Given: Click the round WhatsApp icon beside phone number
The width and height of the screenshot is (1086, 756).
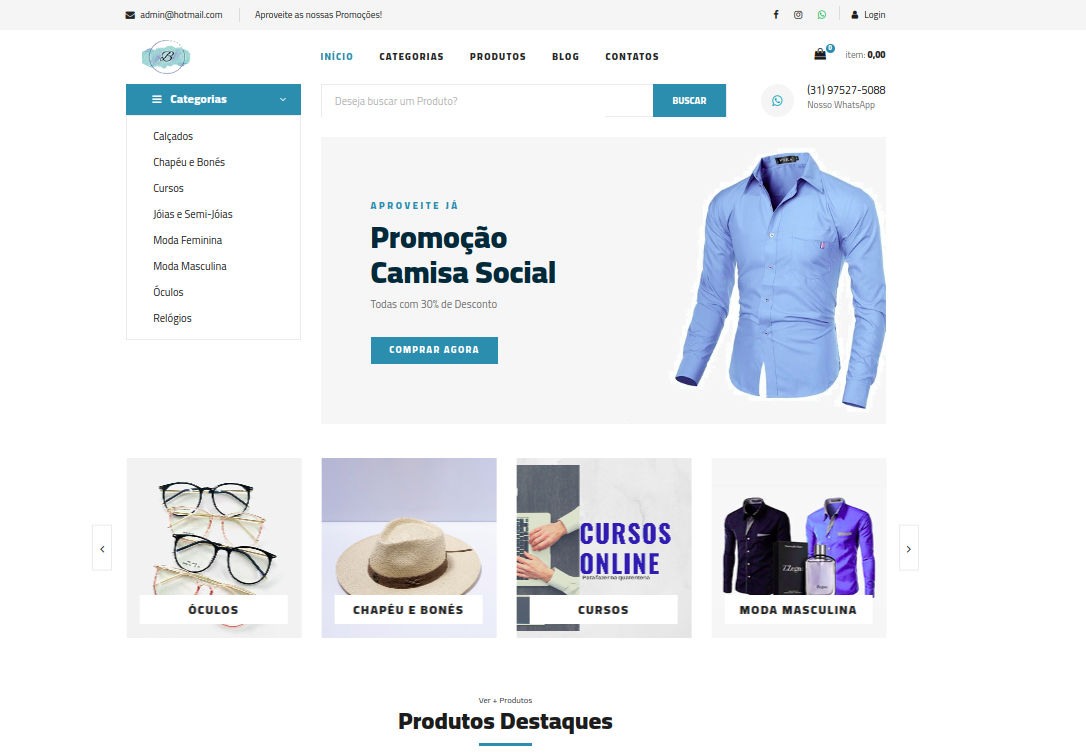Looking at the screenshot, I should pyautogui.click(x=777, y=100).
